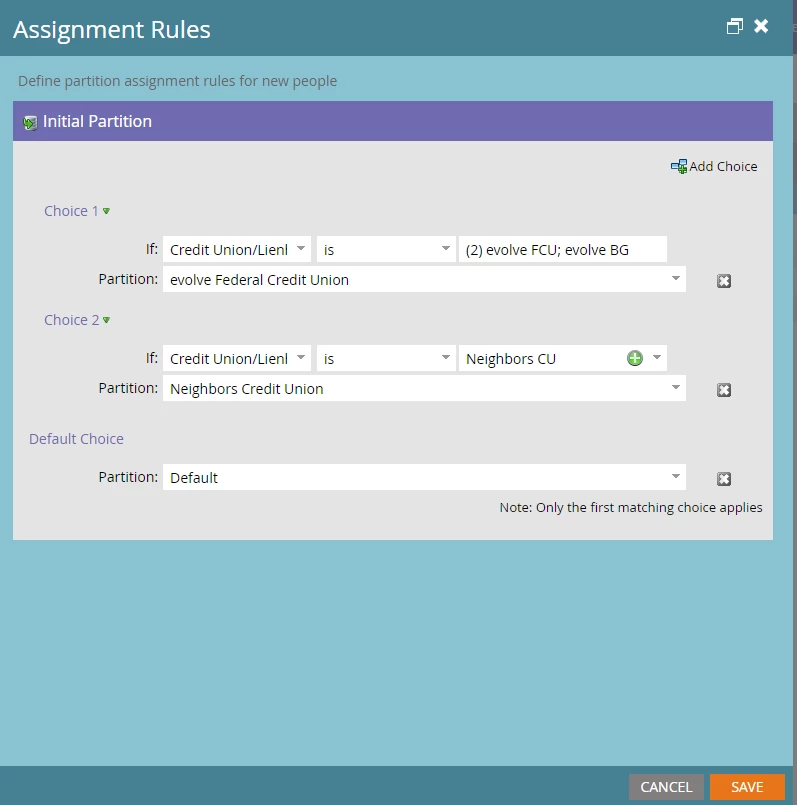The image size is (797, 805).
Task: Click the Initial Partition header icon
Action: point(30,123)
